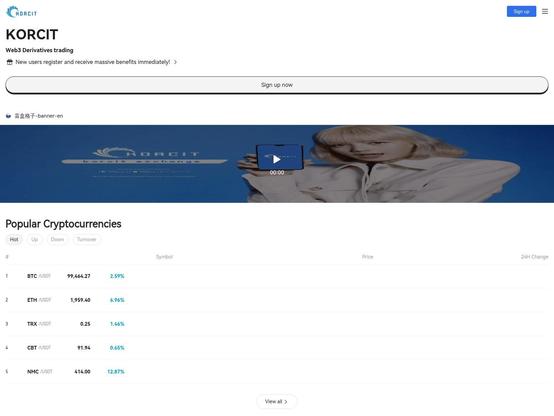Click the Web3 Derivatives trading subtitle
Viewport: 554px width, 416px height.
click(40, 50)
